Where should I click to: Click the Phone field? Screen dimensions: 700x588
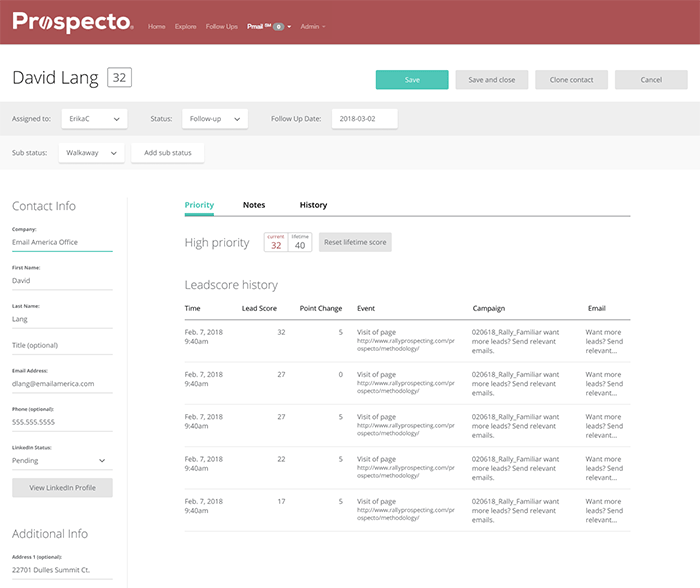(62, 422)
